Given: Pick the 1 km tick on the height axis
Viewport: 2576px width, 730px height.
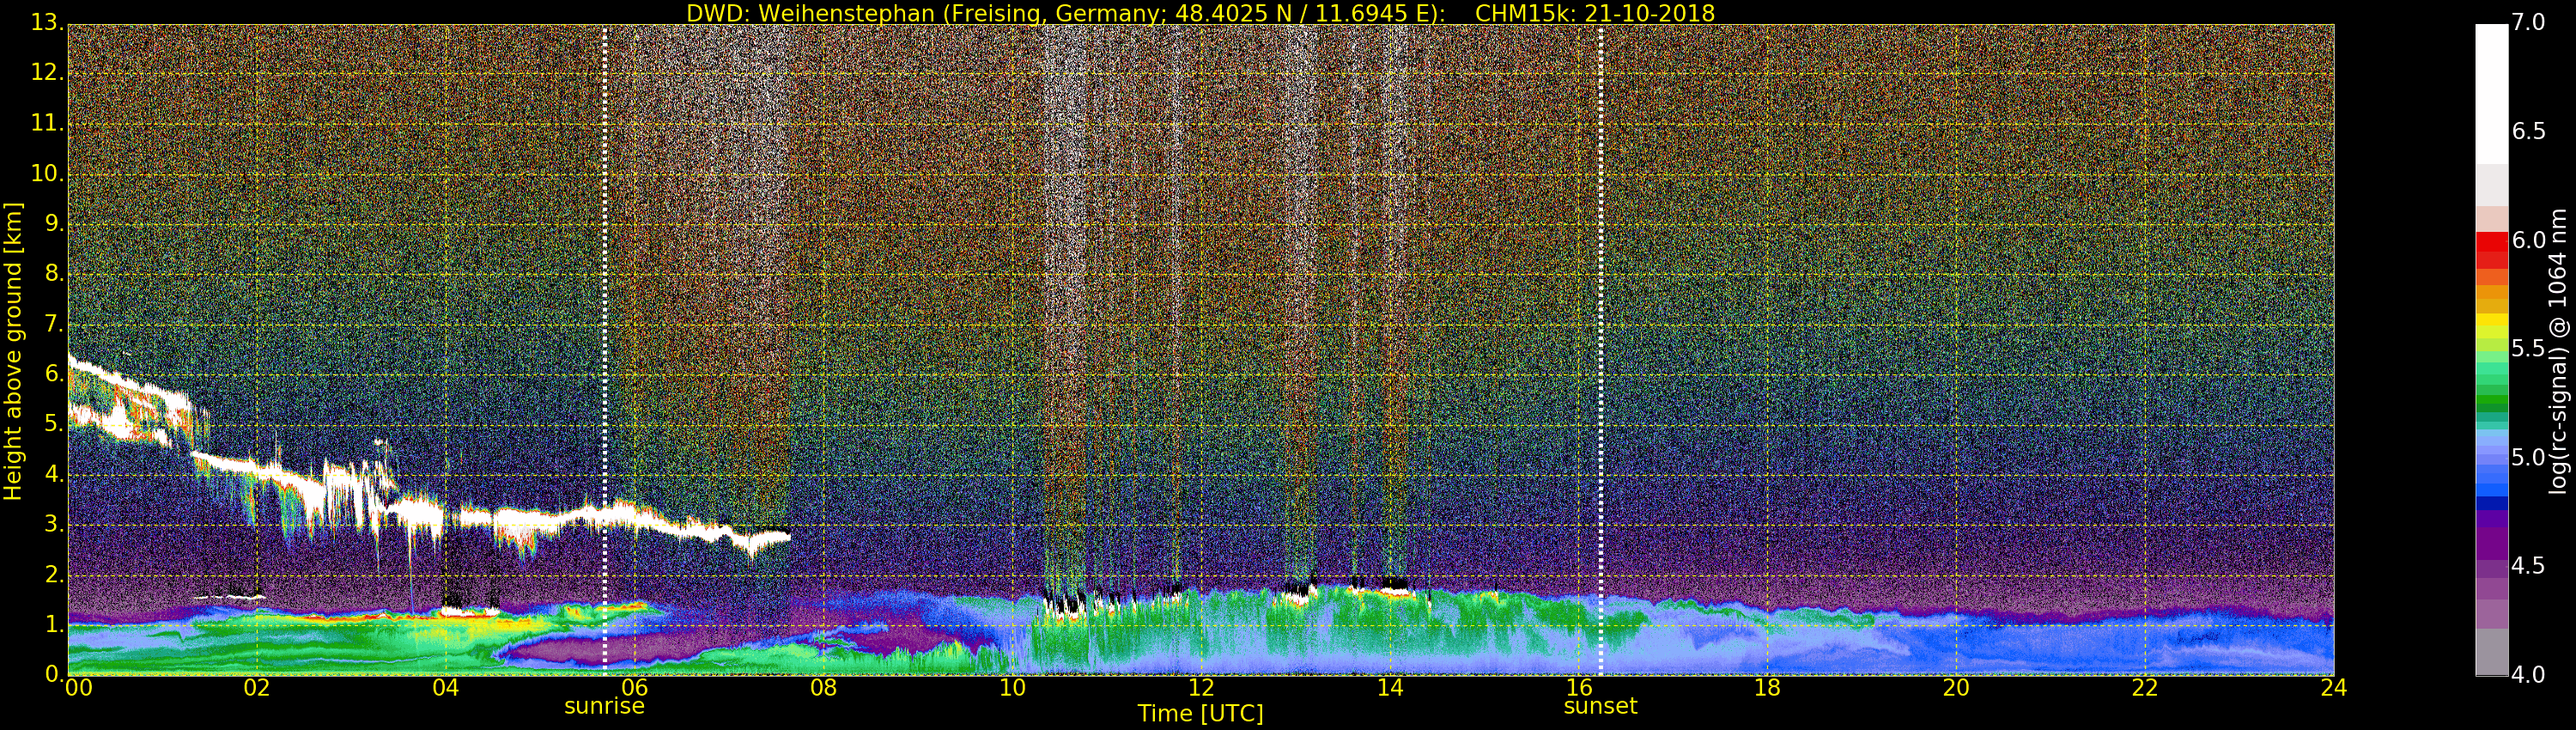Looking at the screenshot, I should pyautogui.click(x=54, y=625).
